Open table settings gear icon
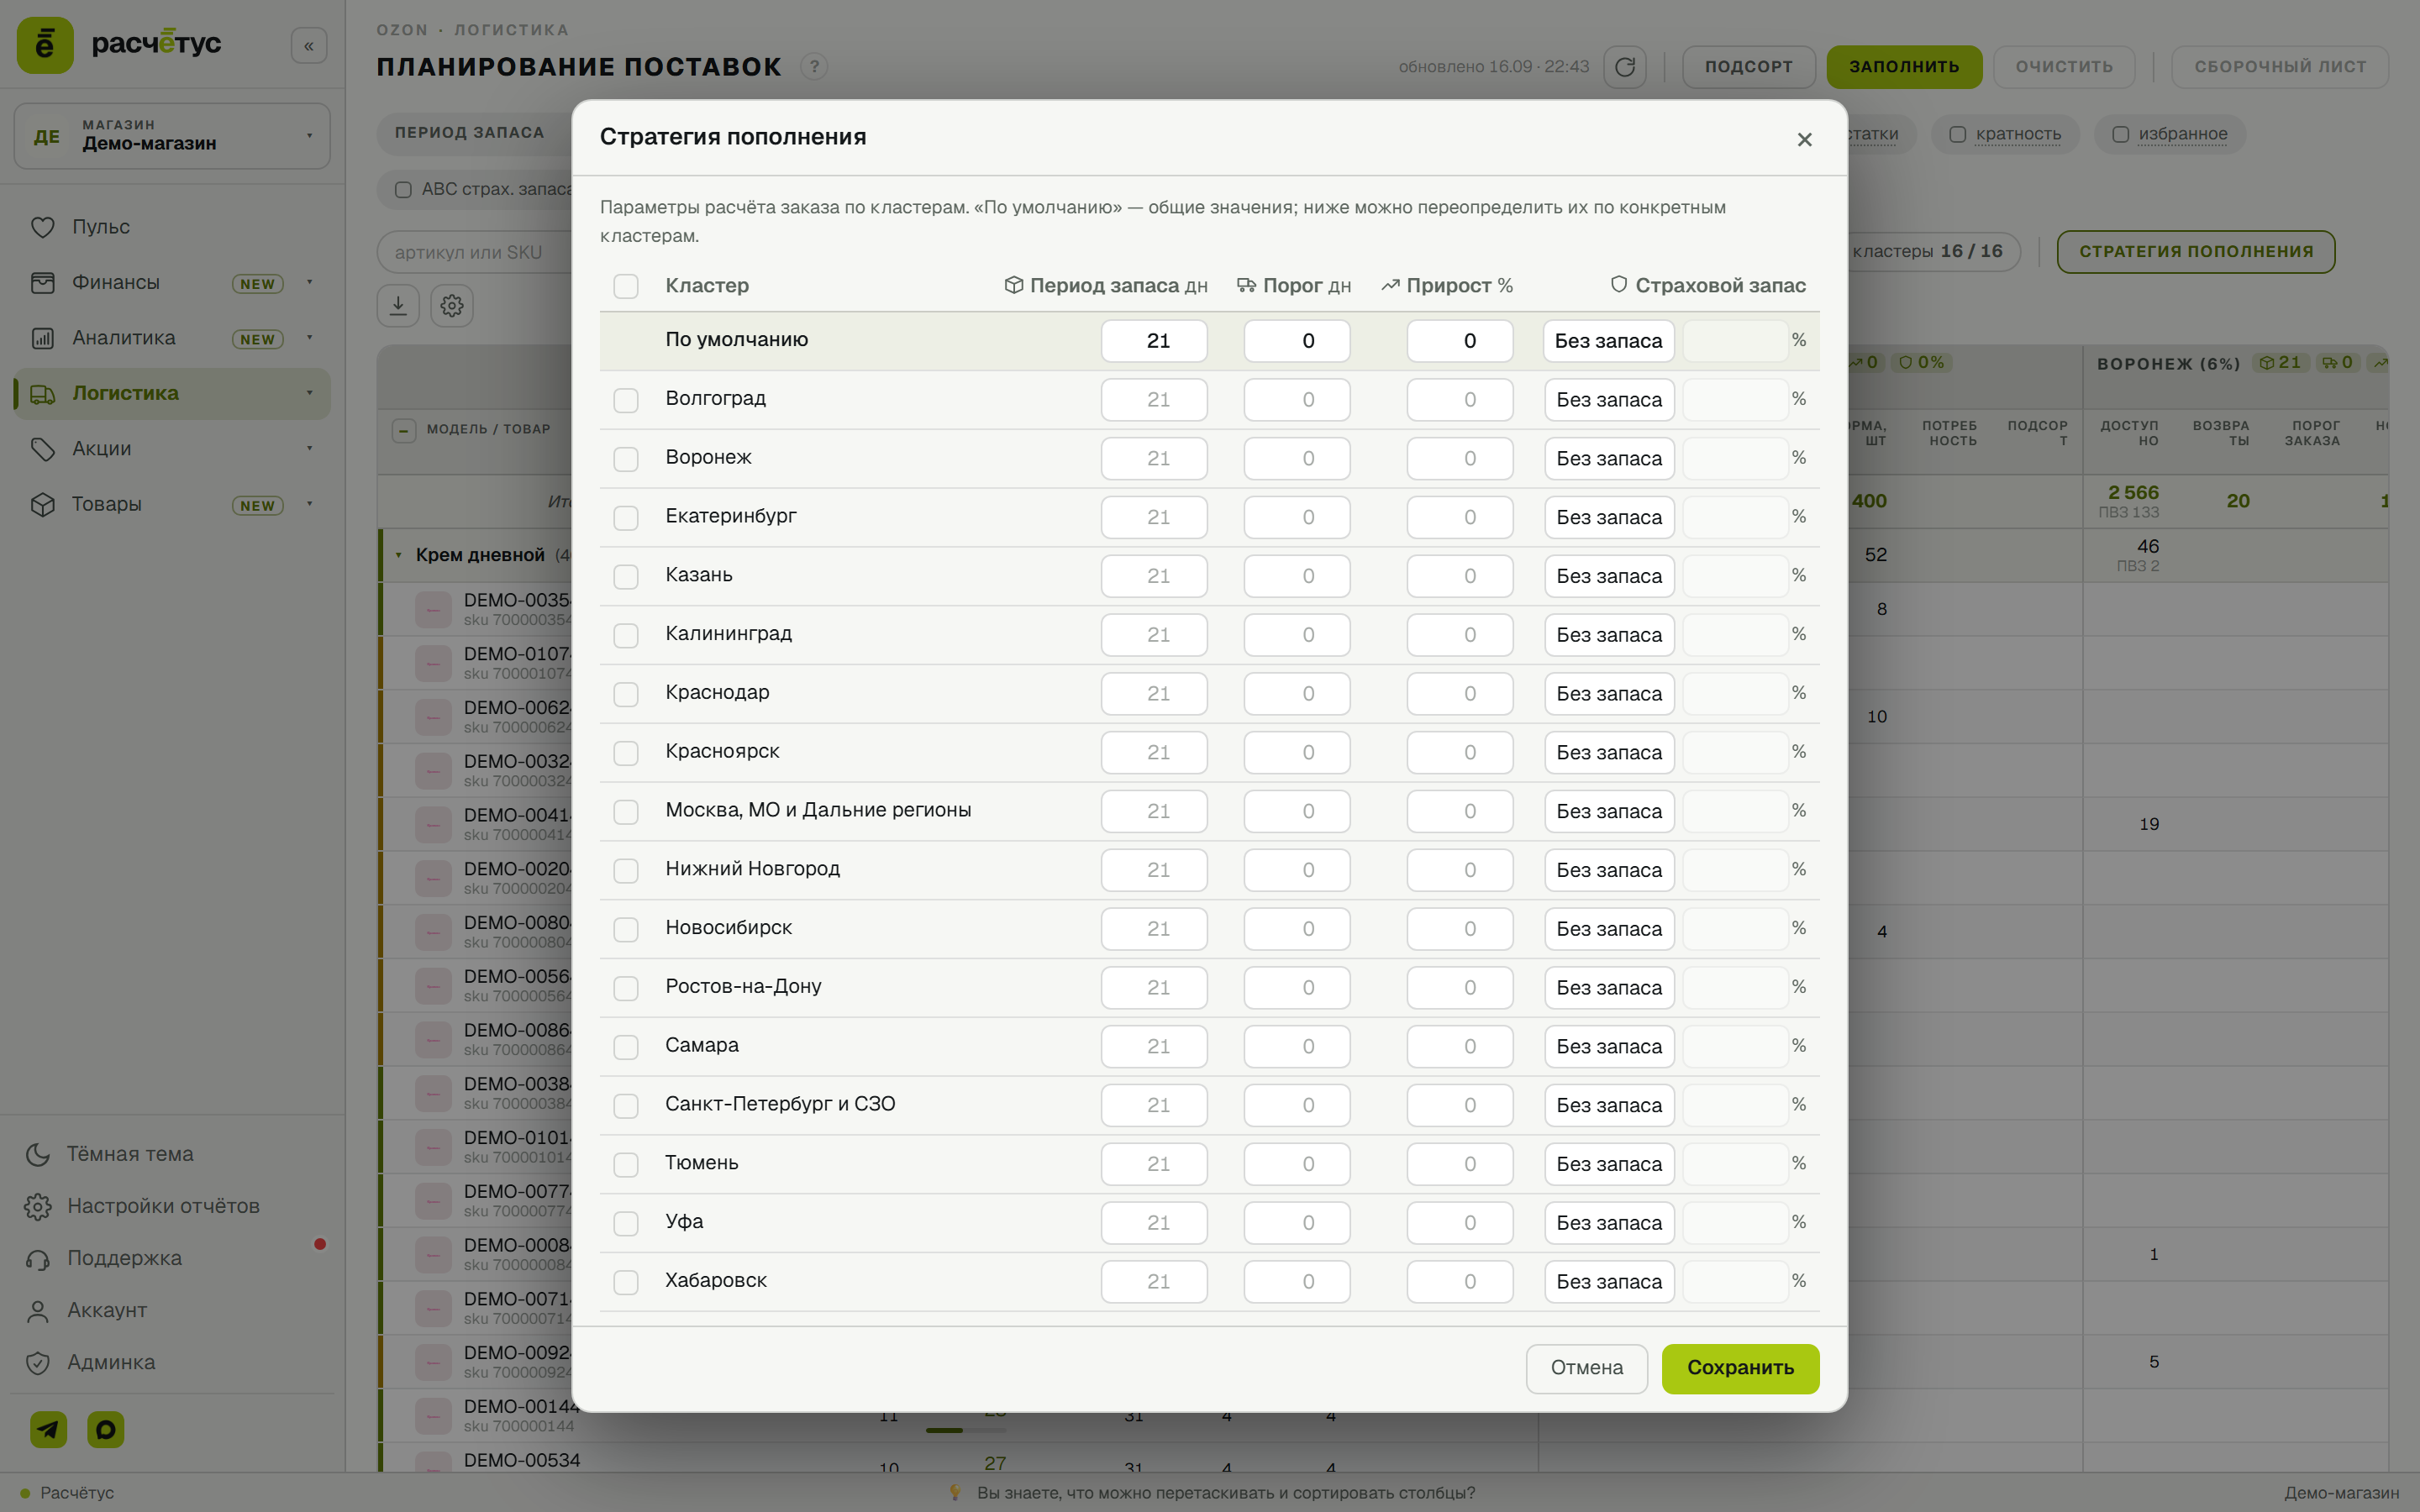 [x=452, y=305]
